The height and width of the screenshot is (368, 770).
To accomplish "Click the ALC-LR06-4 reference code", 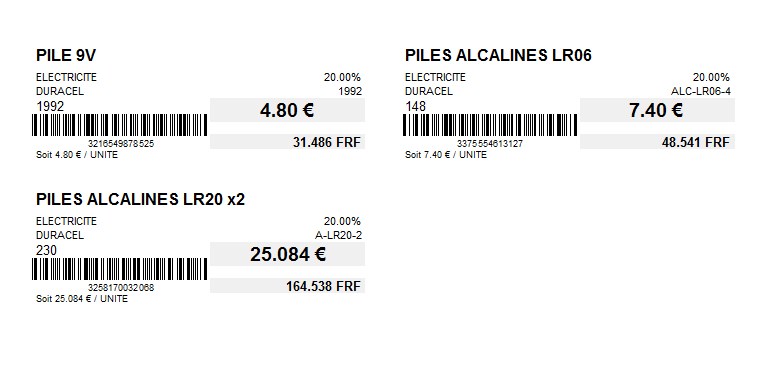I will 700,91.
